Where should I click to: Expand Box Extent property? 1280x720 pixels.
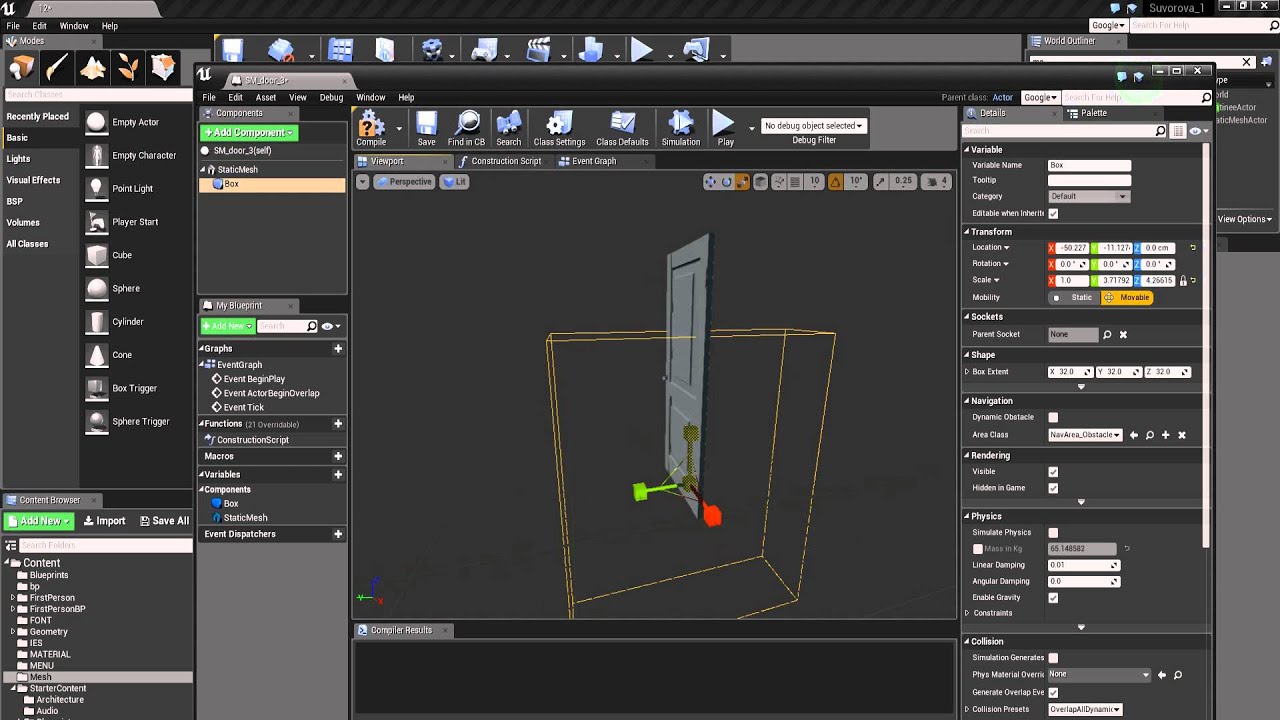point(967,372)
